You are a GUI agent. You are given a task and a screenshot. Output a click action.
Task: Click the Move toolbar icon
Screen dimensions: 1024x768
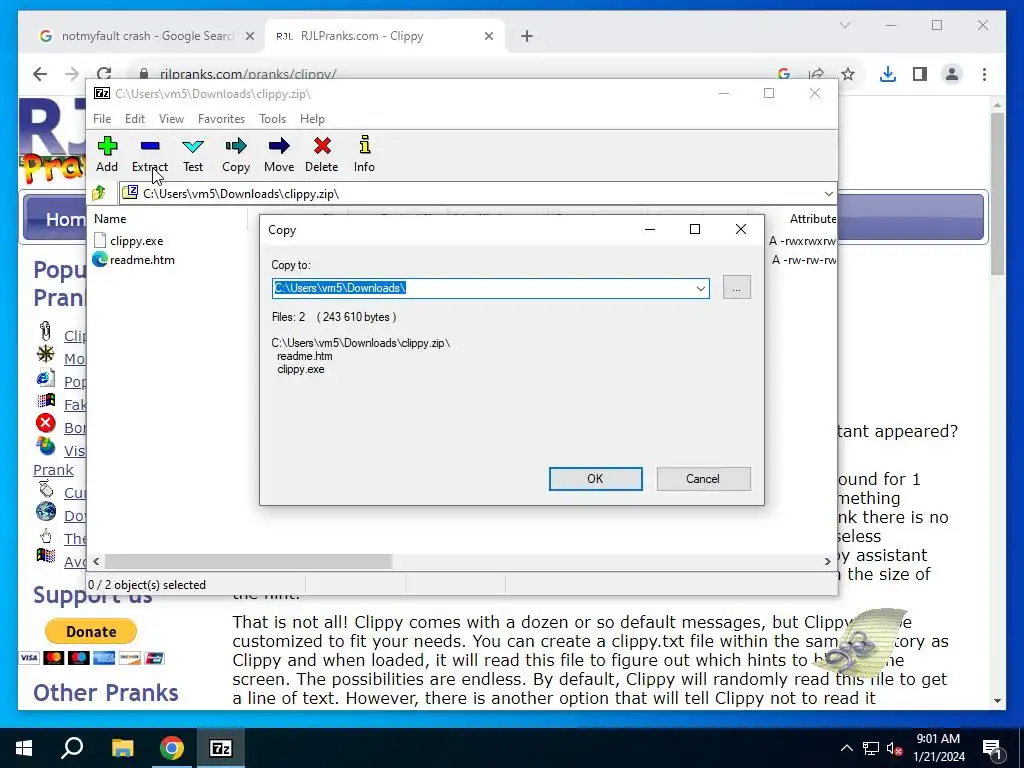(x=279, y=154)
